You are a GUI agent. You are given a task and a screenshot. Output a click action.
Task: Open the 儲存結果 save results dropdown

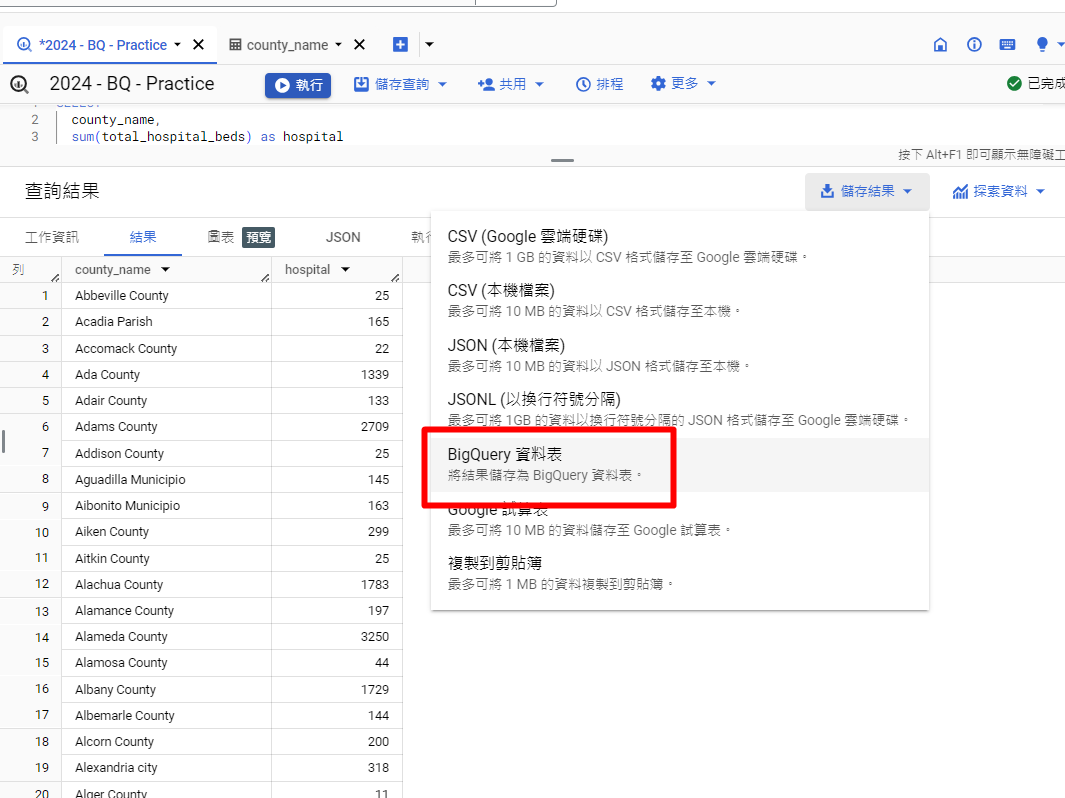coord(867,192)
